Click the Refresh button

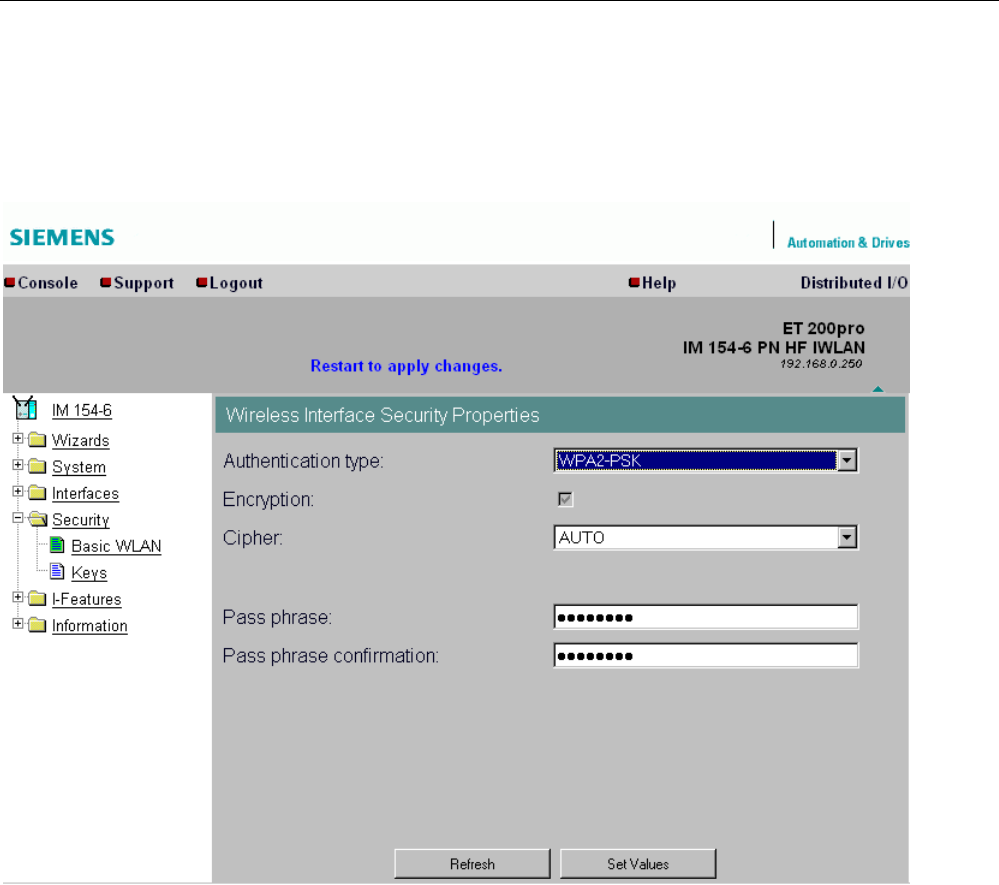point(472,864)
